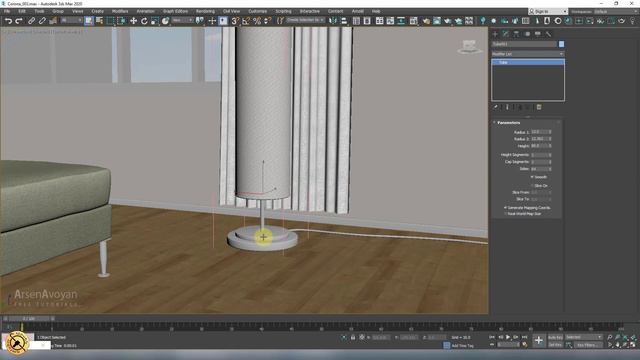
Task: Toggle the 3D Snaps icon
Action: (x=235, y=20)
